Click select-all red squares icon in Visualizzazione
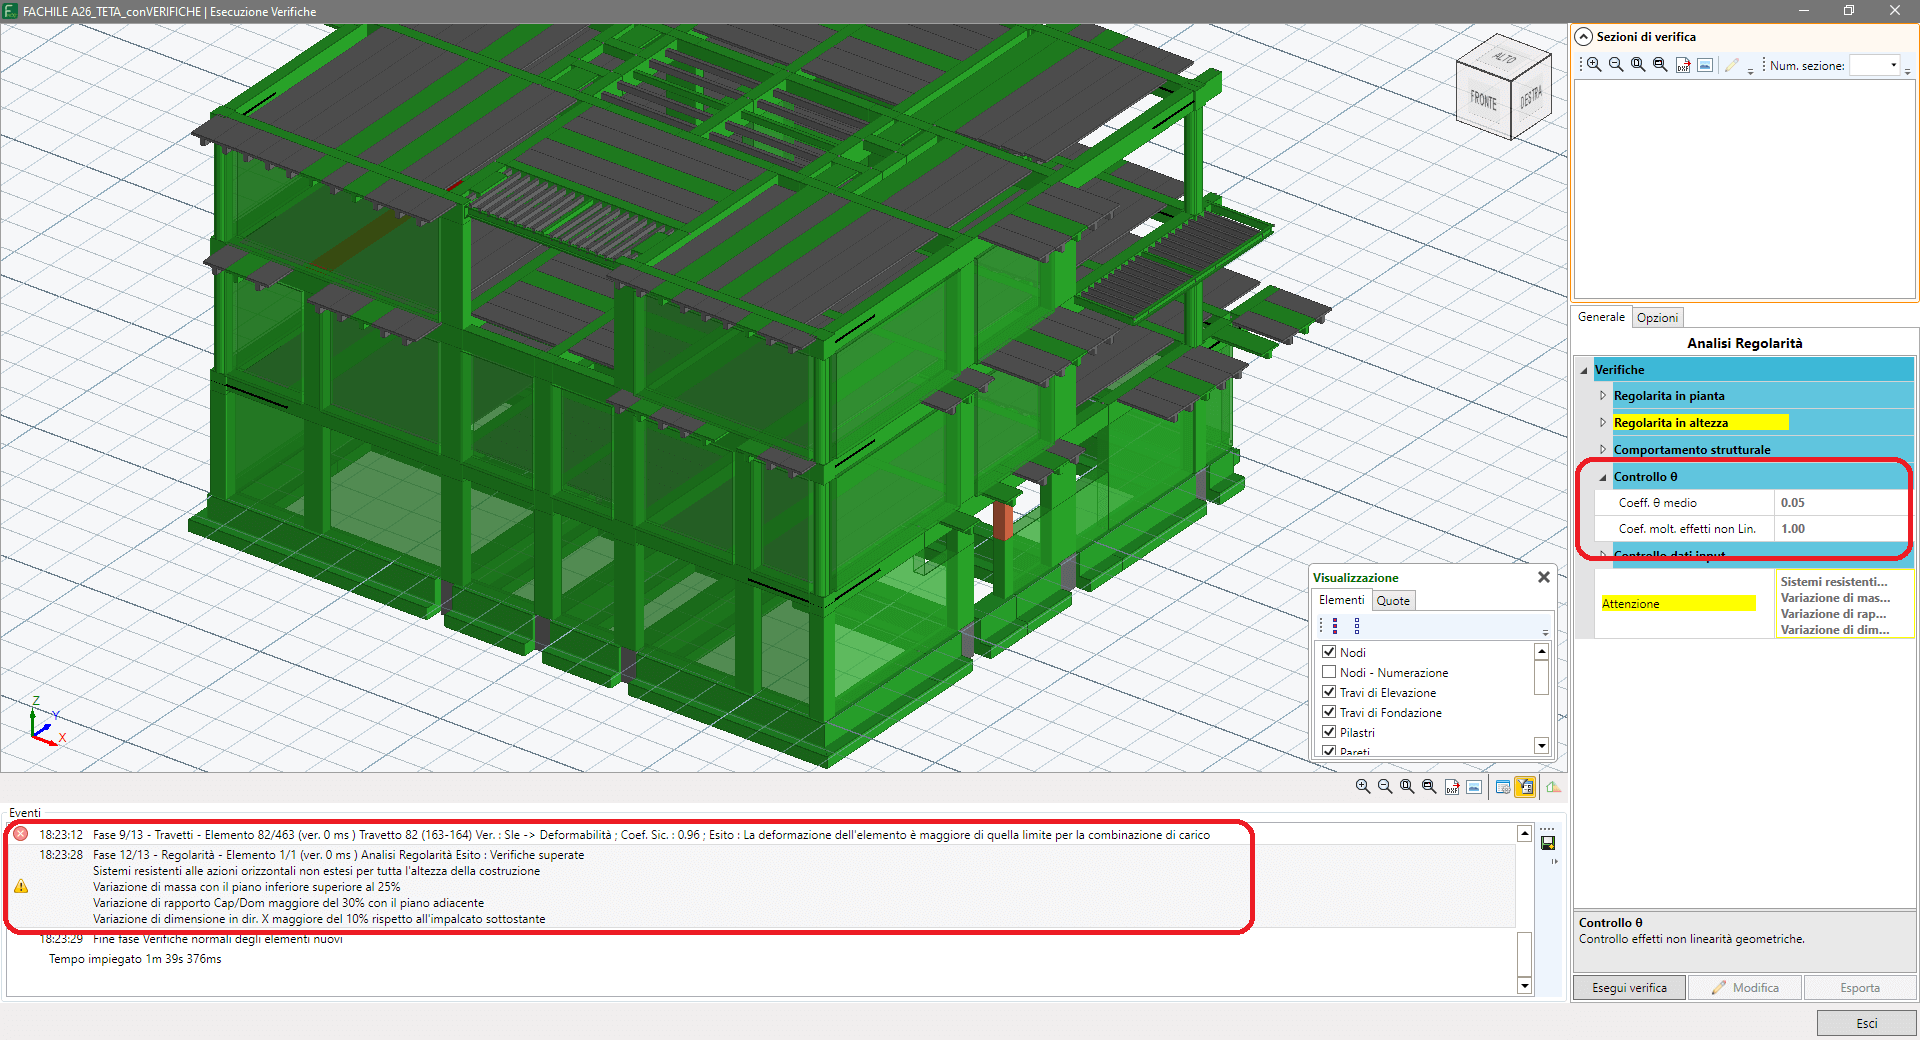The image size is (1920, 1040). click(x=1335, y=626)
